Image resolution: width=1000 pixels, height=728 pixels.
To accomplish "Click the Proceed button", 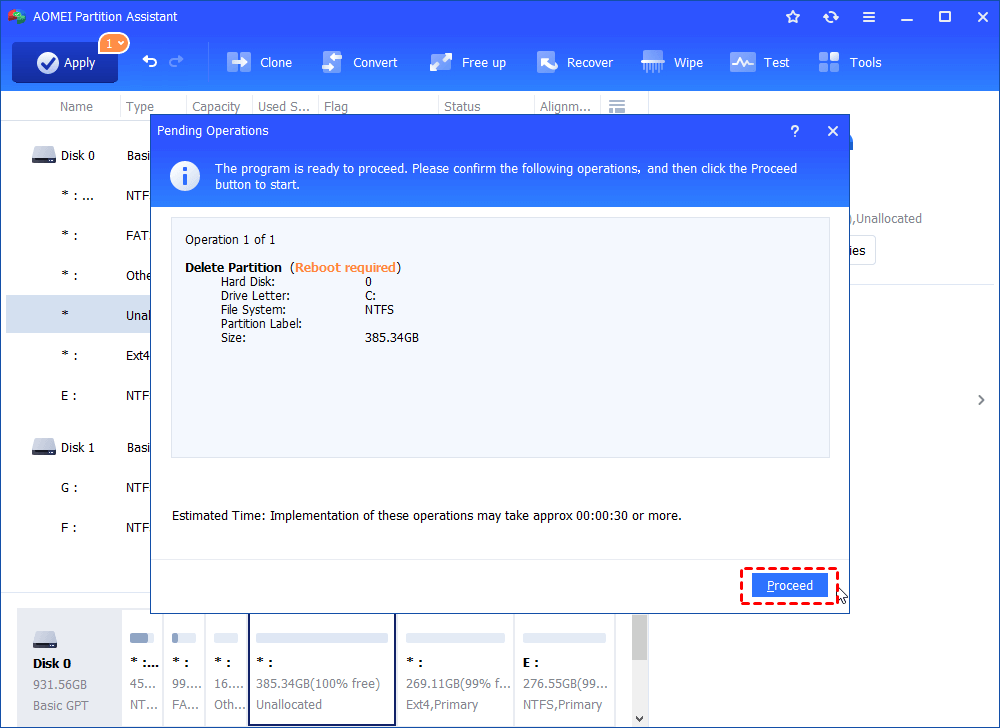I will pyautogui.click(x=789, y=585).
